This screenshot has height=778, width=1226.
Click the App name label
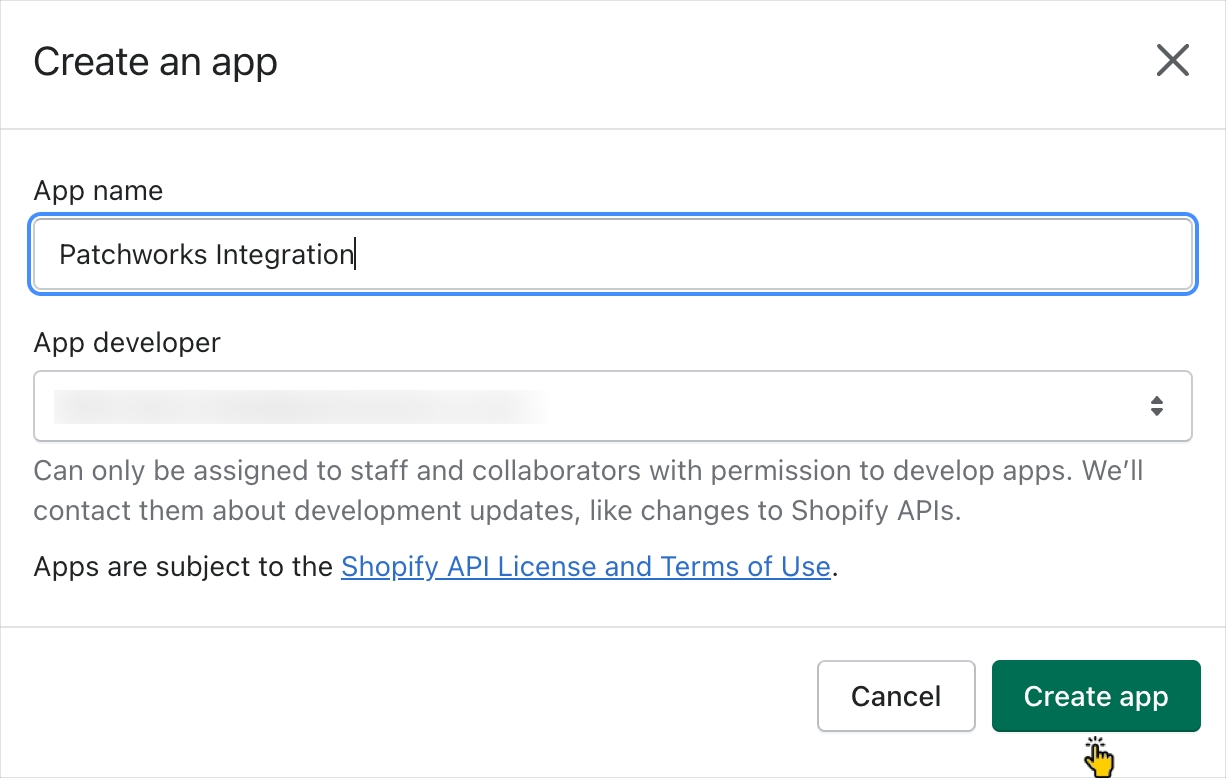pos(98,191)
